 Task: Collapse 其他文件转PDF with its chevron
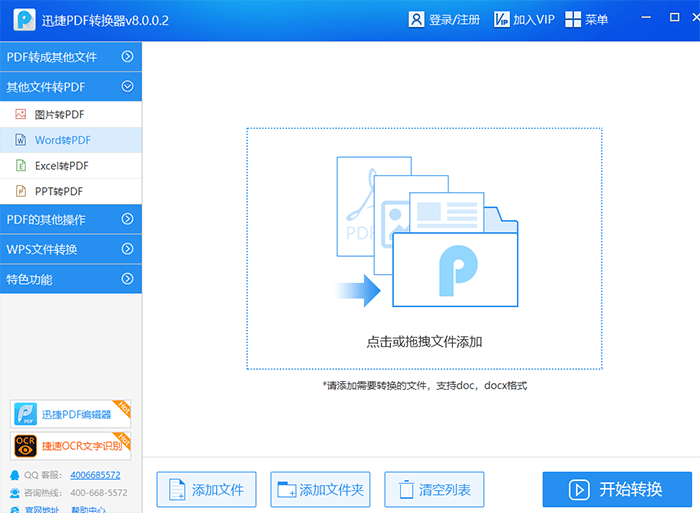pyautogui.click(x=127, y=86)
